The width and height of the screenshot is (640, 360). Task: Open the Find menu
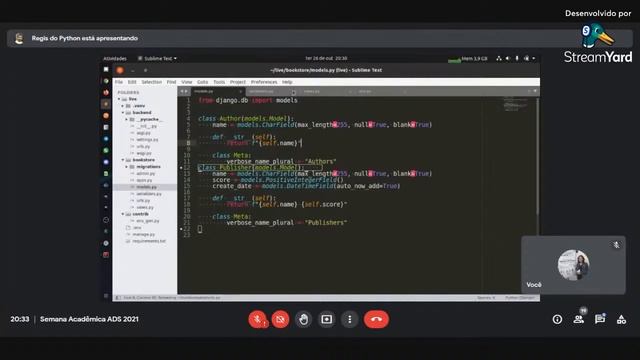pyautogui.click(x=171, y=82)
